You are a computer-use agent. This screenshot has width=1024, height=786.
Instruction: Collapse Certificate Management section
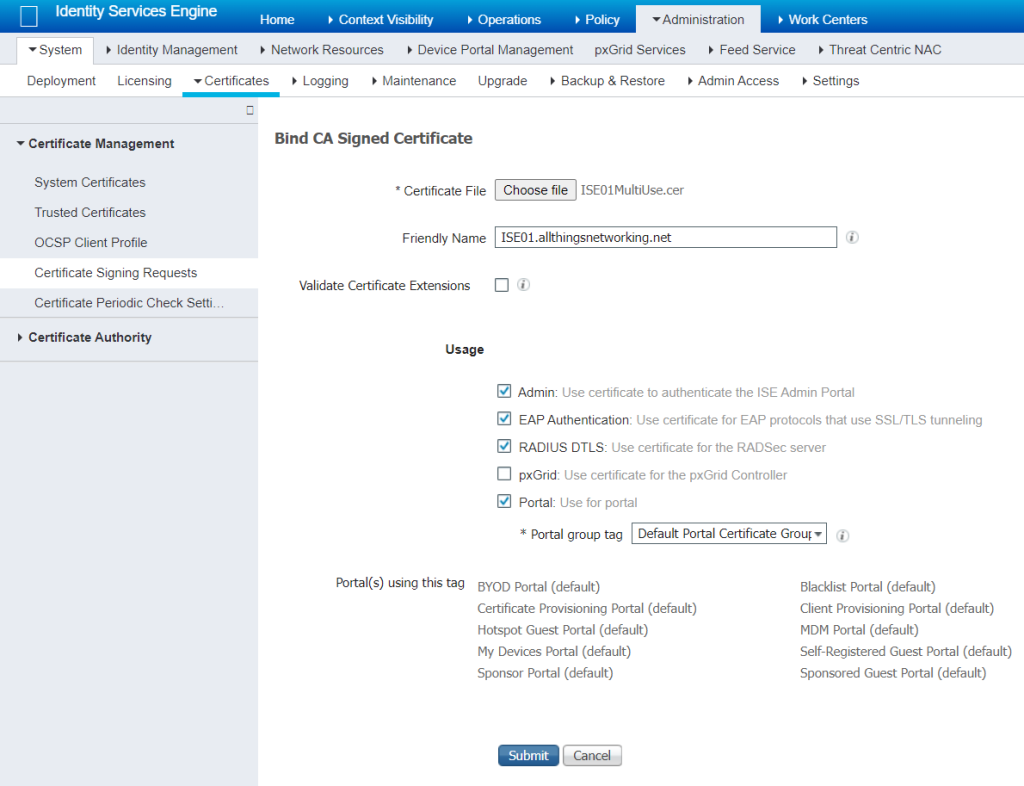coord(95,144)
